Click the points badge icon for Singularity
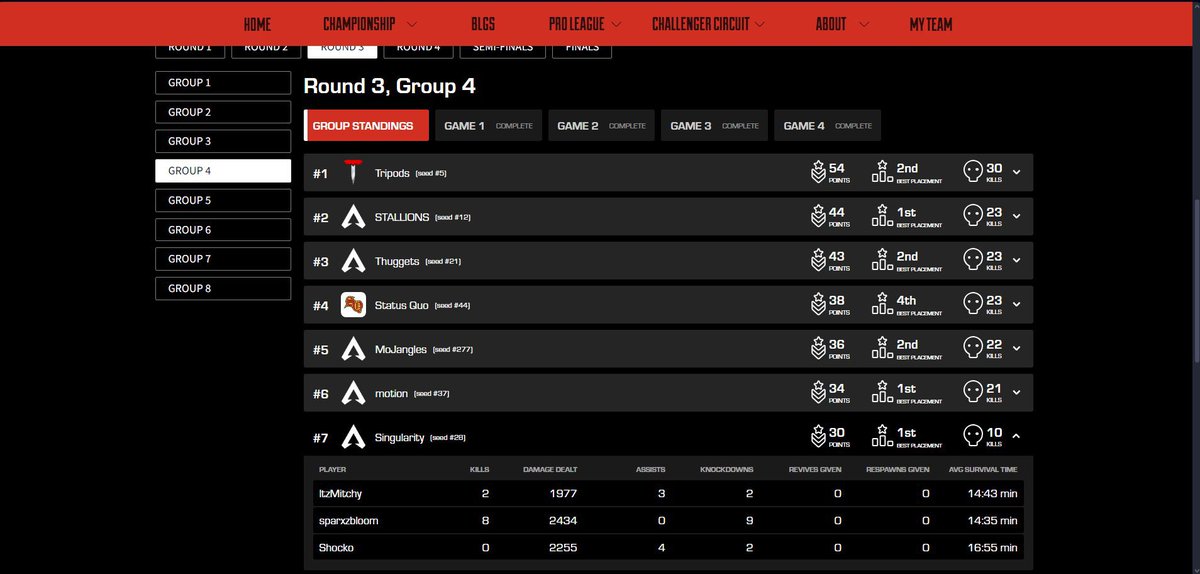The height and width of the screenshot is (574, 1200). coord(818,437)
